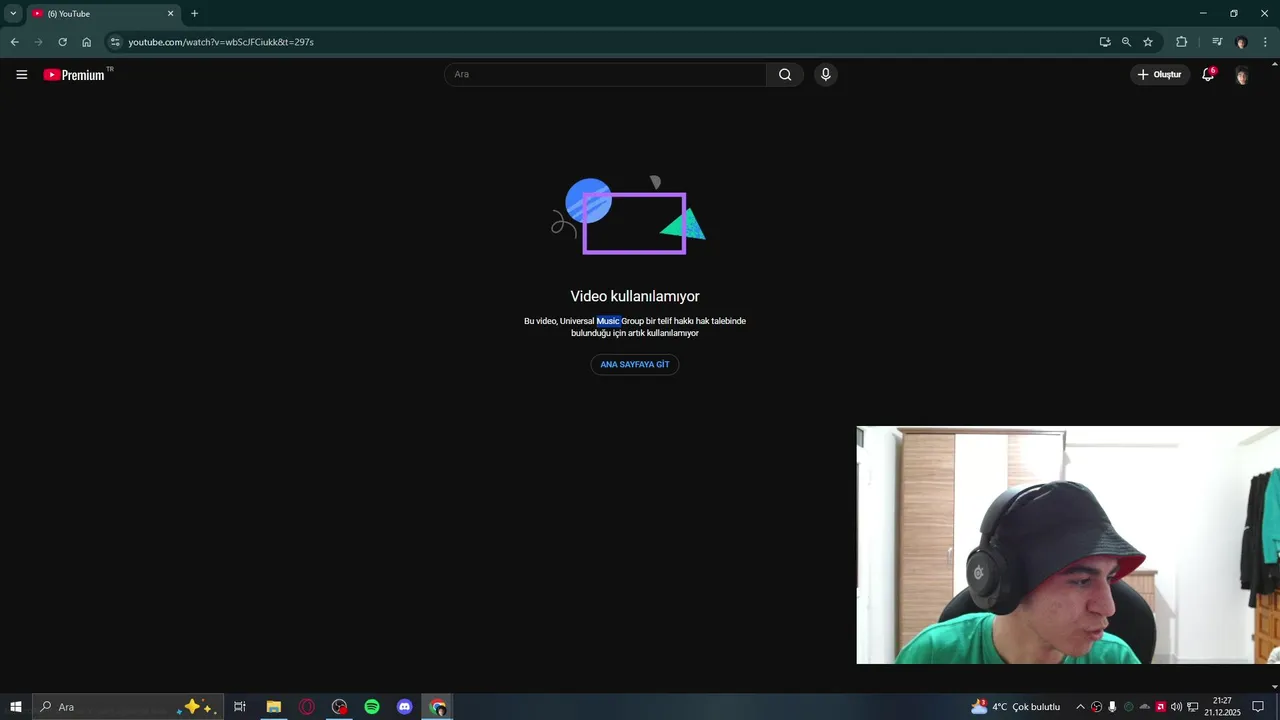
Task: Open the volume speaker tray icon
Action: pyautogui.click(x=1176, y=707)
